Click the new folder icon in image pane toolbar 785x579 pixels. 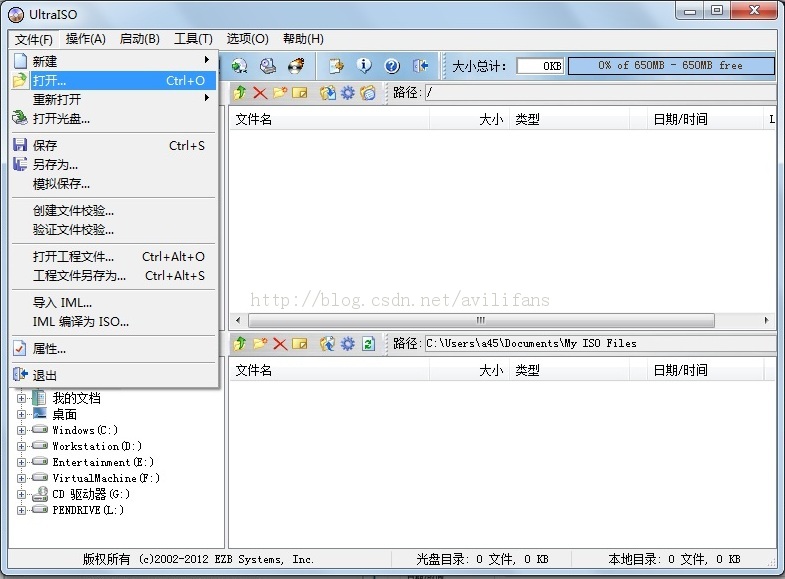280,93
